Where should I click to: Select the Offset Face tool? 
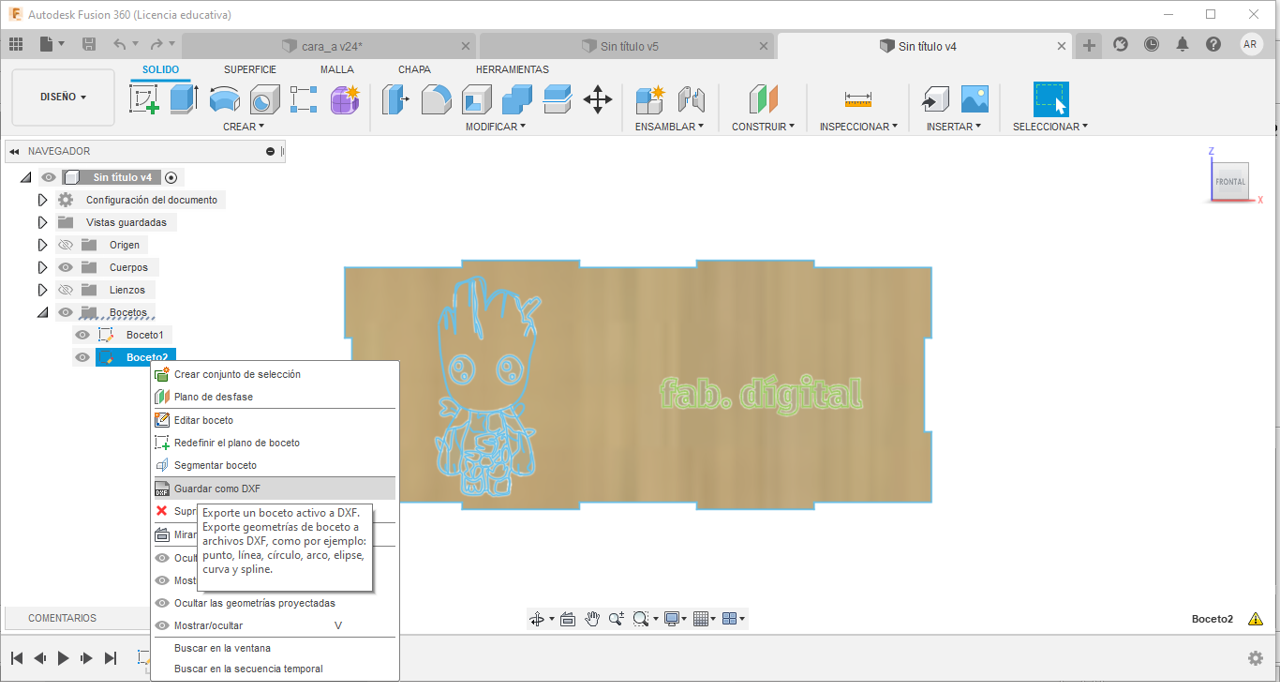pyautogui.click(x=557, y=99)
